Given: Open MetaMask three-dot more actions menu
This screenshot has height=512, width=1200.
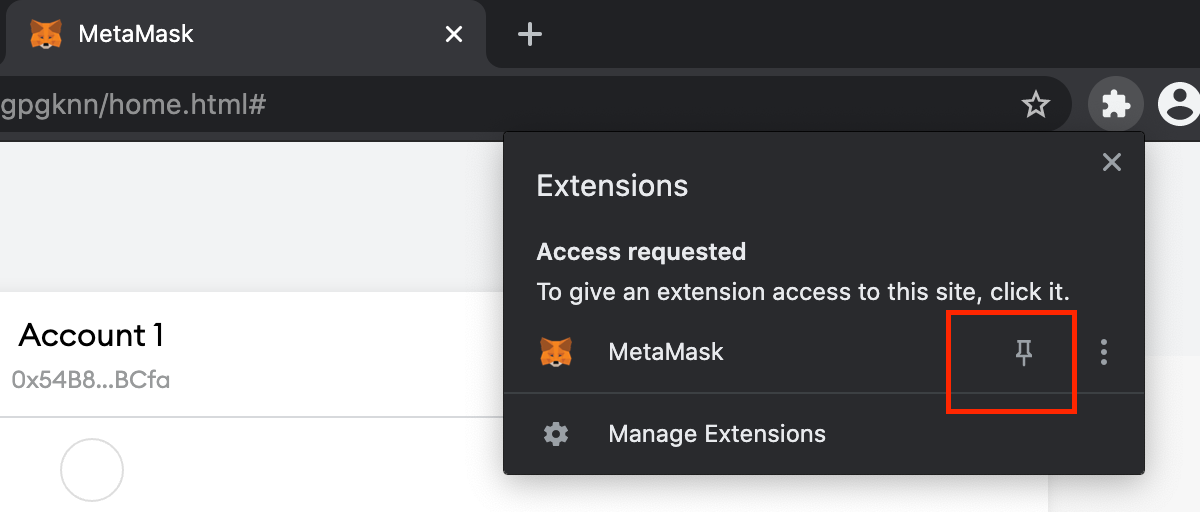Looking at the screenshot, I should tap(1104, 352).
